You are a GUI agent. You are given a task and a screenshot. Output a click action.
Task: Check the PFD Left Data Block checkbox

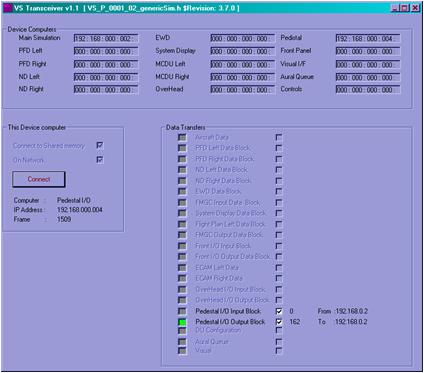point(279,148)
